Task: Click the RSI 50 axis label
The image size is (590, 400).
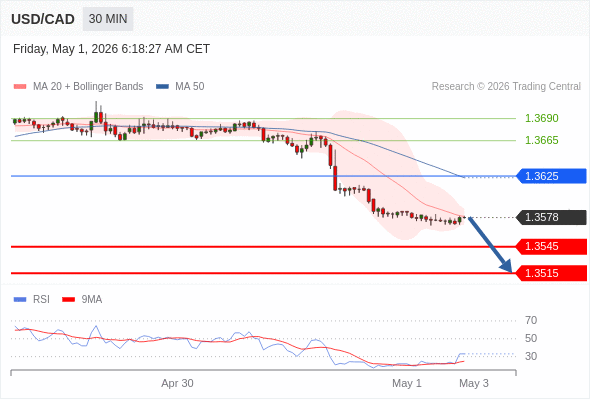Action: pyautogui.click(x=531, y=338)
